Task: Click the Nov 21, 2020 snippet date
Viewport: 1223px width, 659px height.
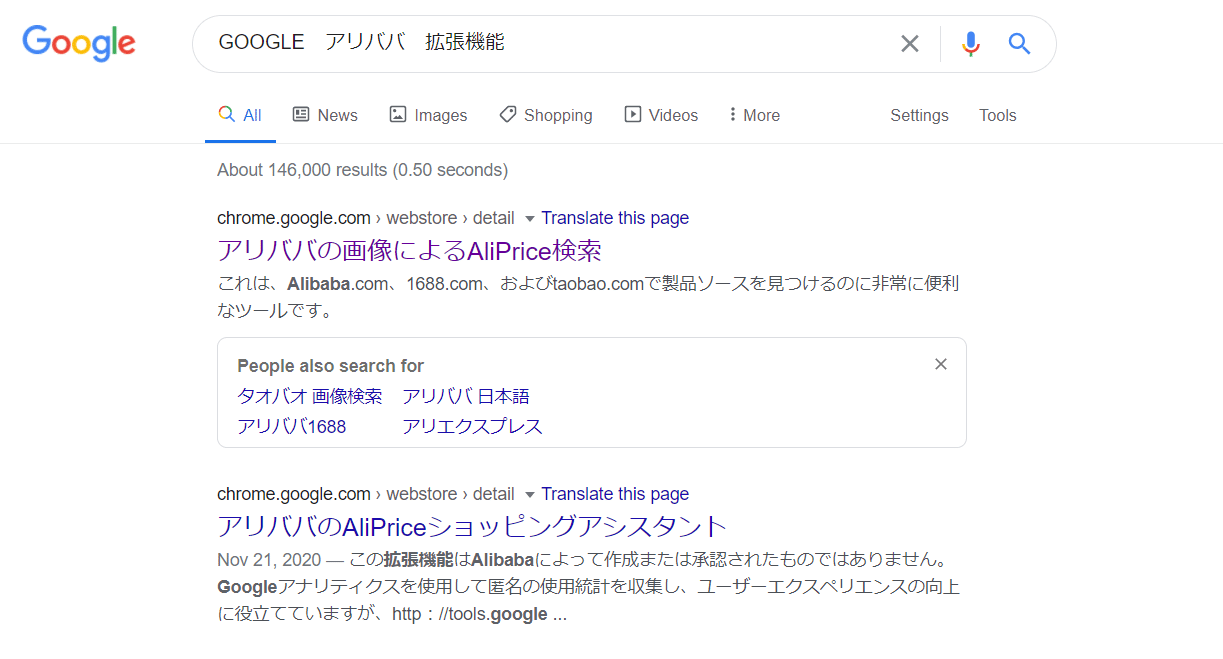Action: pos(270,558)
